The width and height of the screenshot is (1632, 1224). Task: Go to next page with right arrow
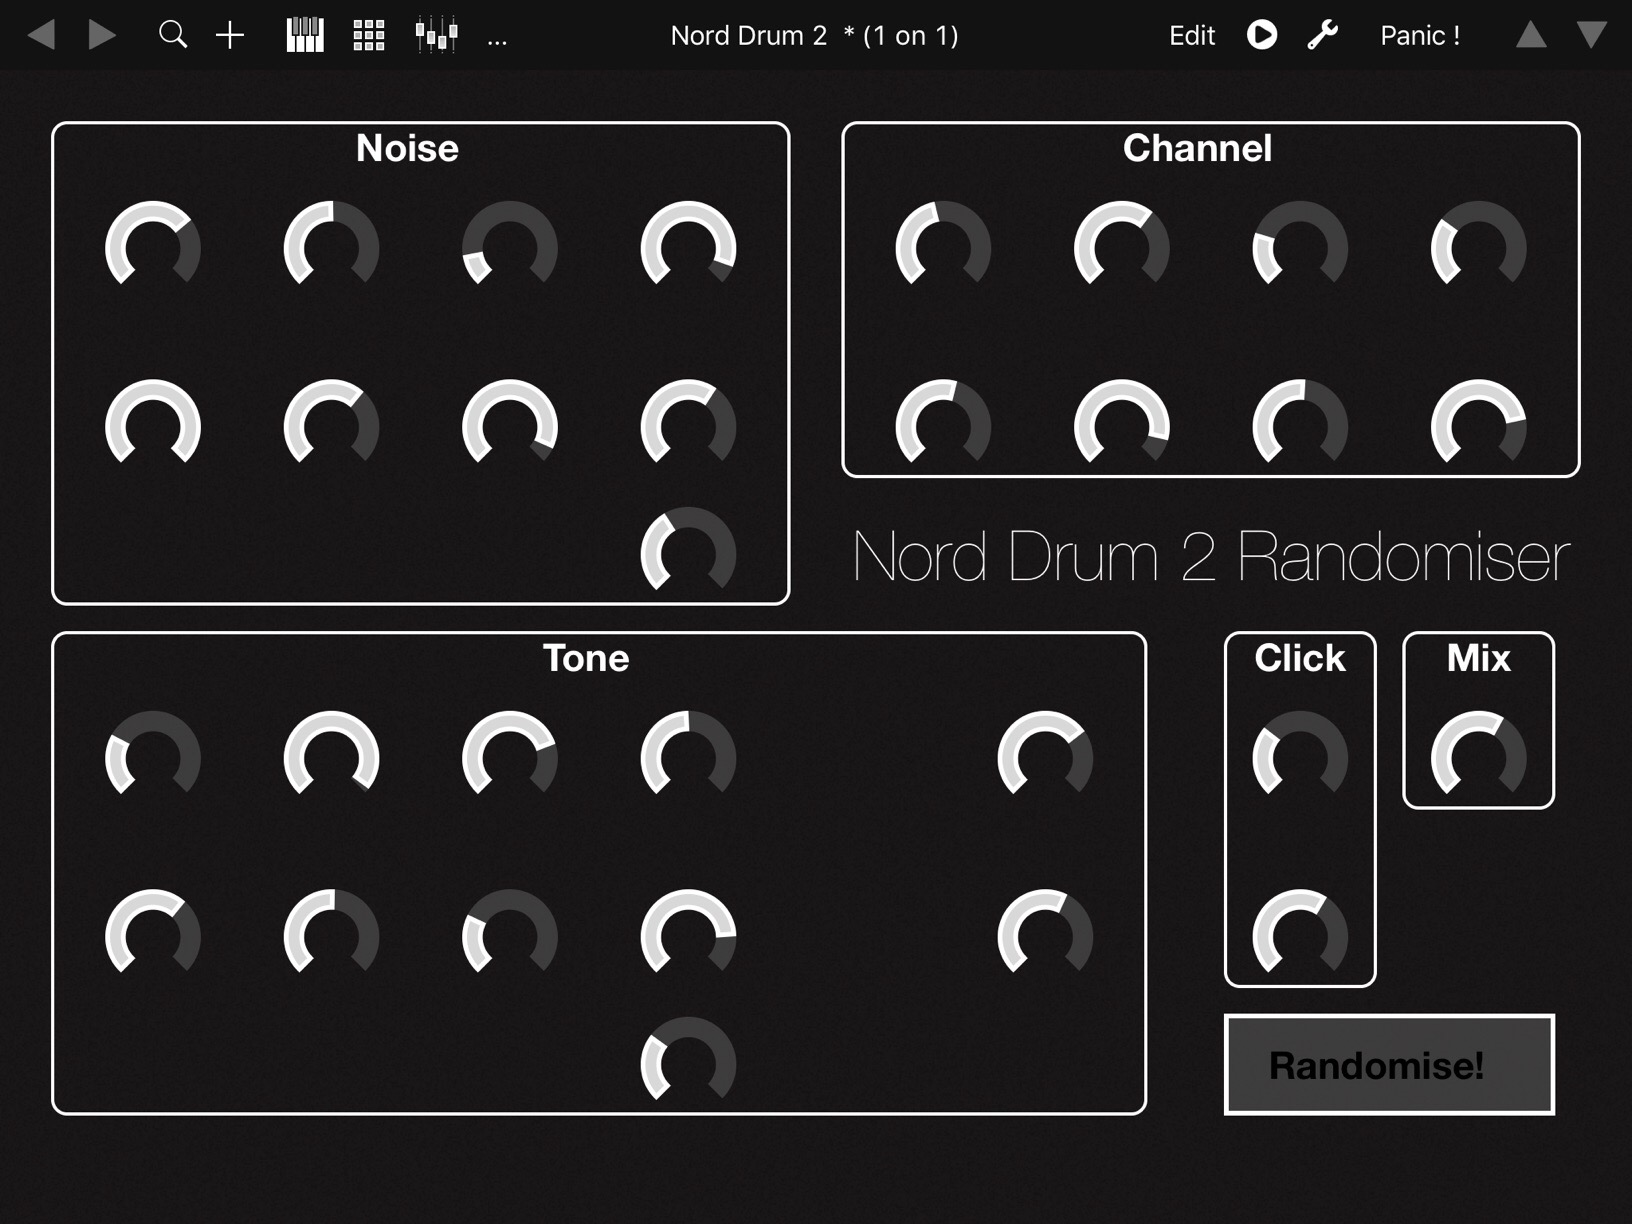pos(101,35)
